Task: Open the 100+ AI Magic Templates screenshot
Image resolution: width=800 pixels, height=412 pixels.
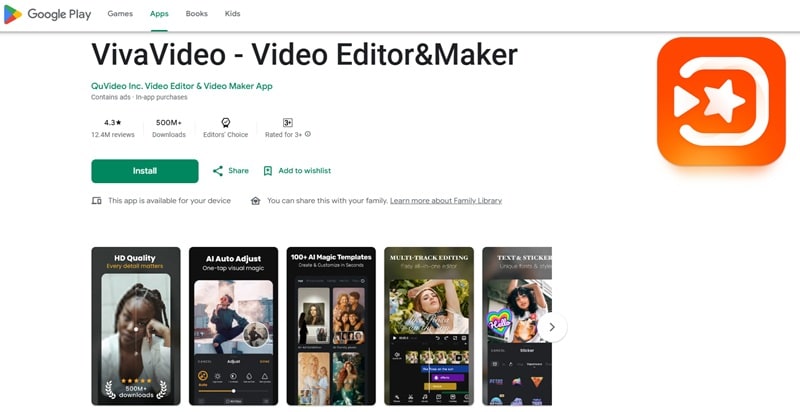Action: (331, 326)
